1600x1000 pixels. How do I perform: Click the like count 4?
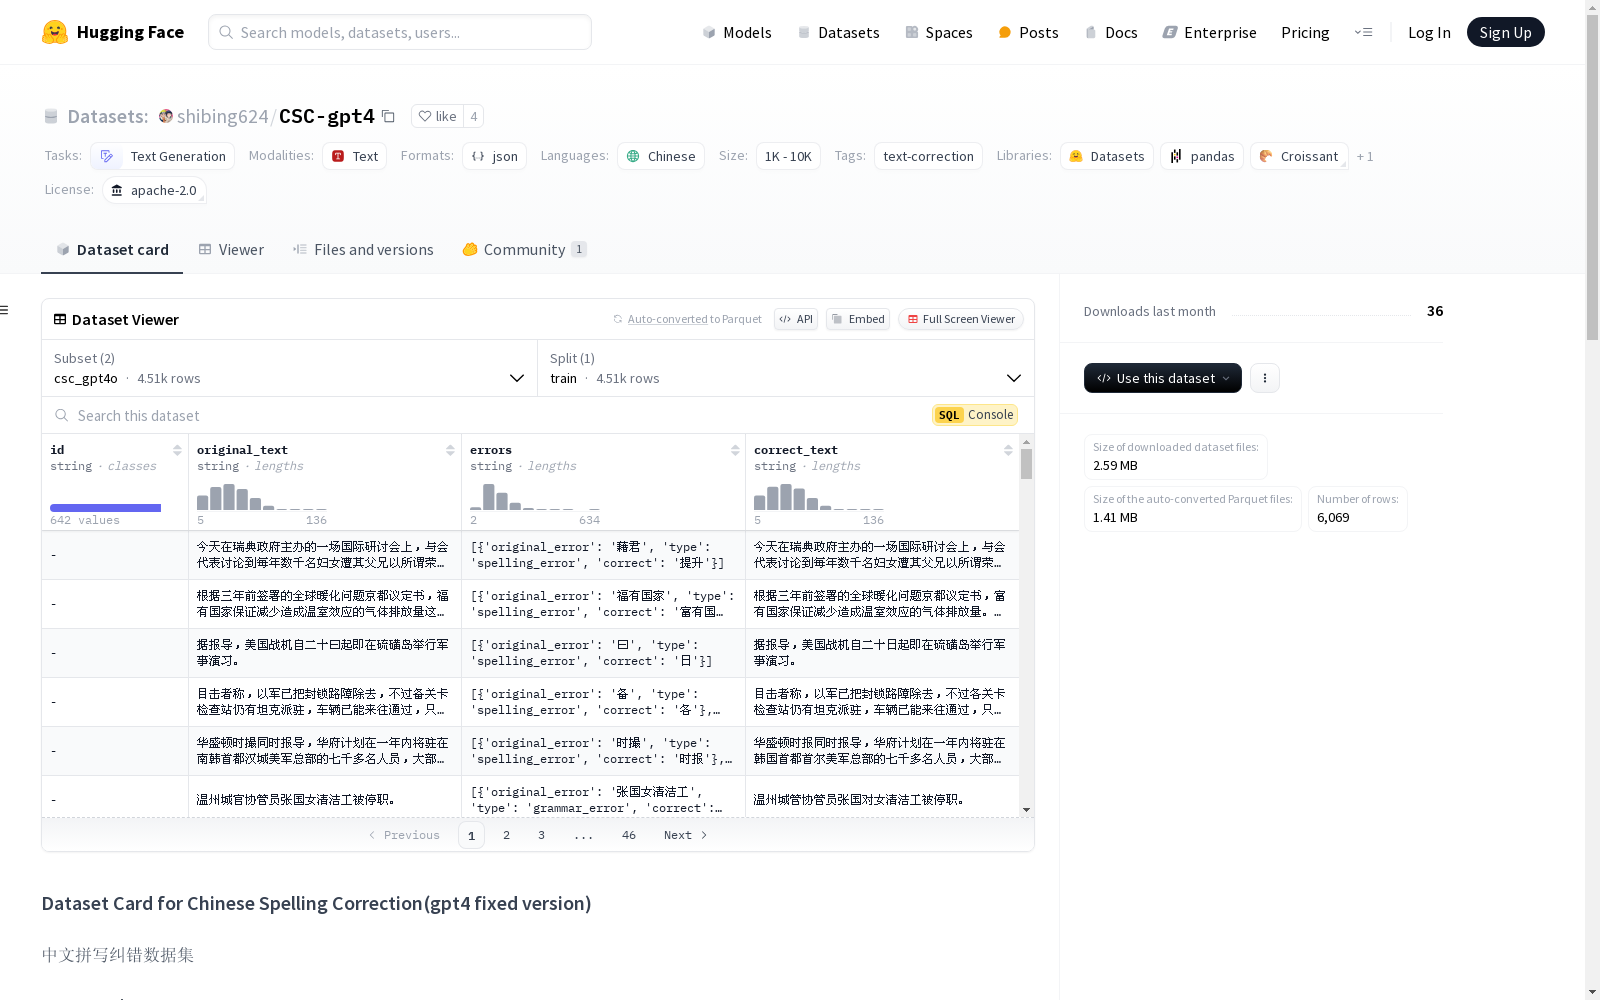pyautogui.click(x=474, y=116)
